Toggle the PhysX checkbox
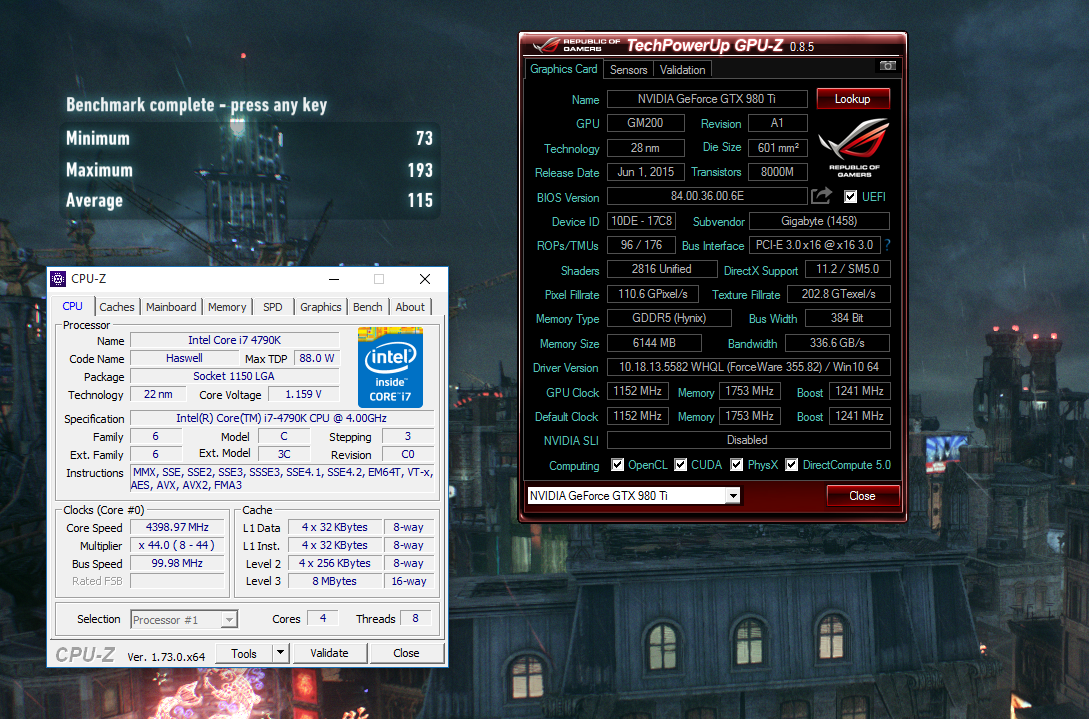Image resolution: width=1089 pixels, height=719 pixels. [x=737, y=465]
